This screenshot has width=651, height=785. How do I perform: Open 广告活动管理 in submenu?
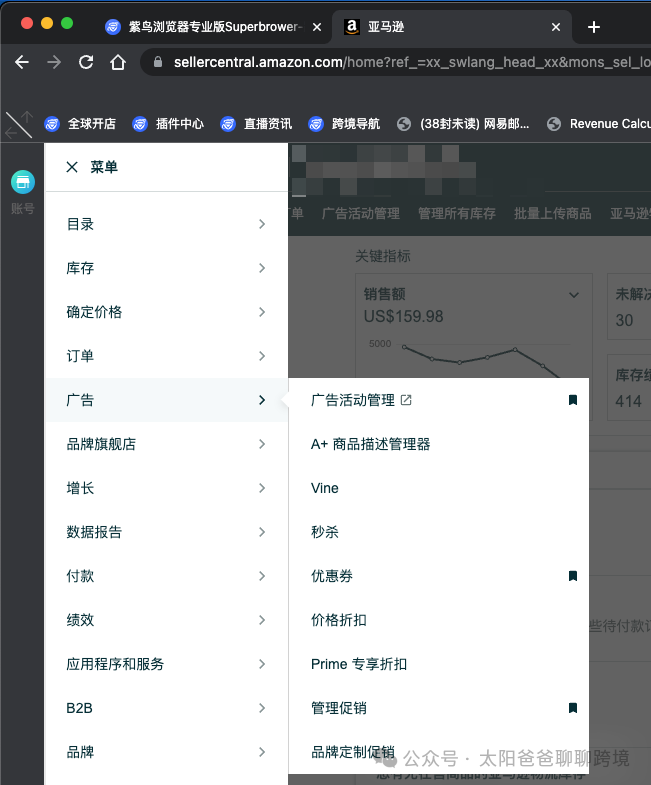(x=353, y=400)
